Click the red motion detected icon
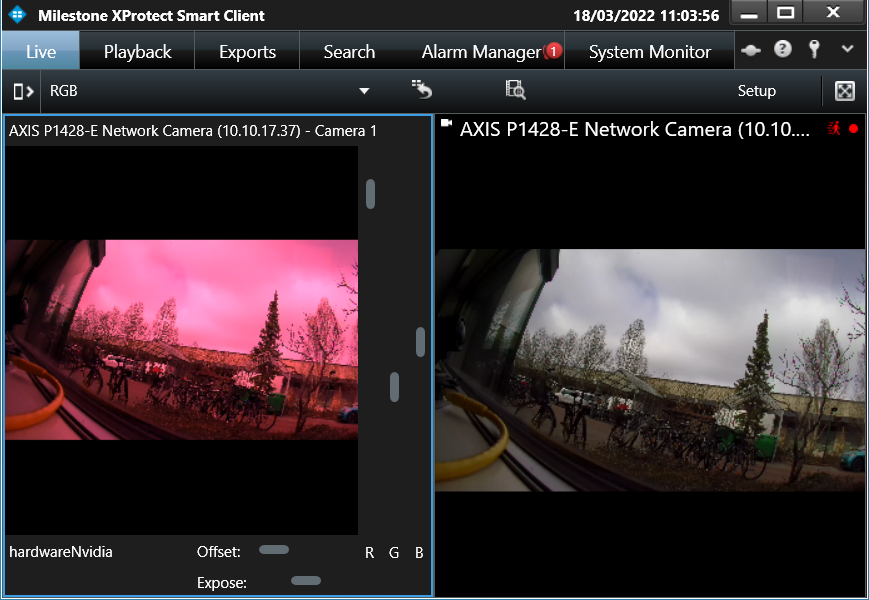Viewport: 869px width, 600px height. 834,129
